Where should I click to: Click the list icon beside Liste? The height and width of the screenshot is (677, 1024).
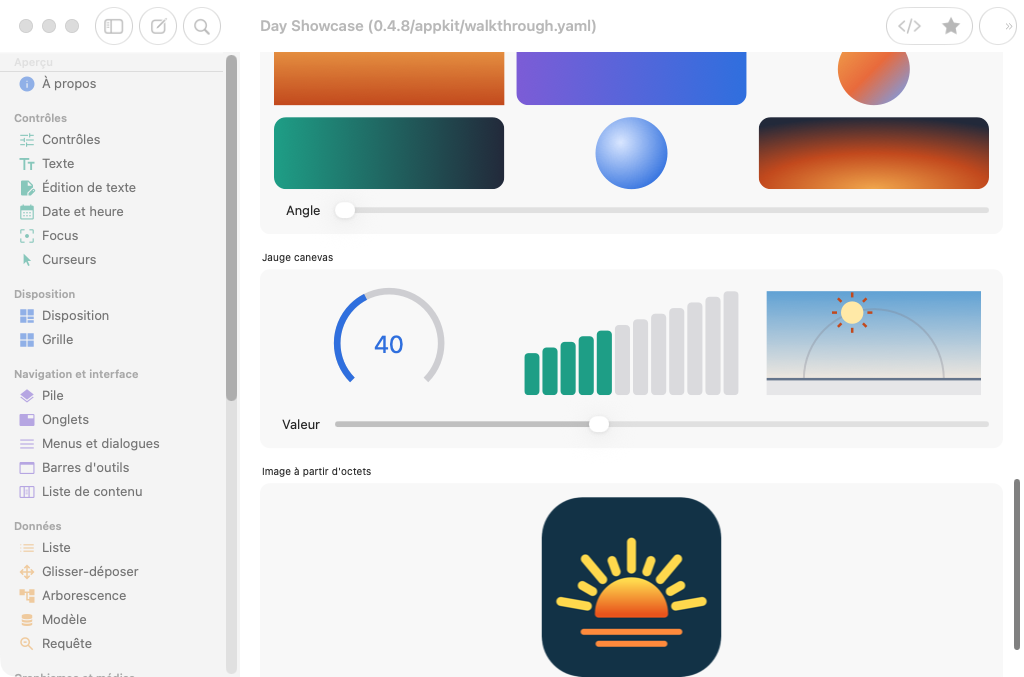point(27,548)
